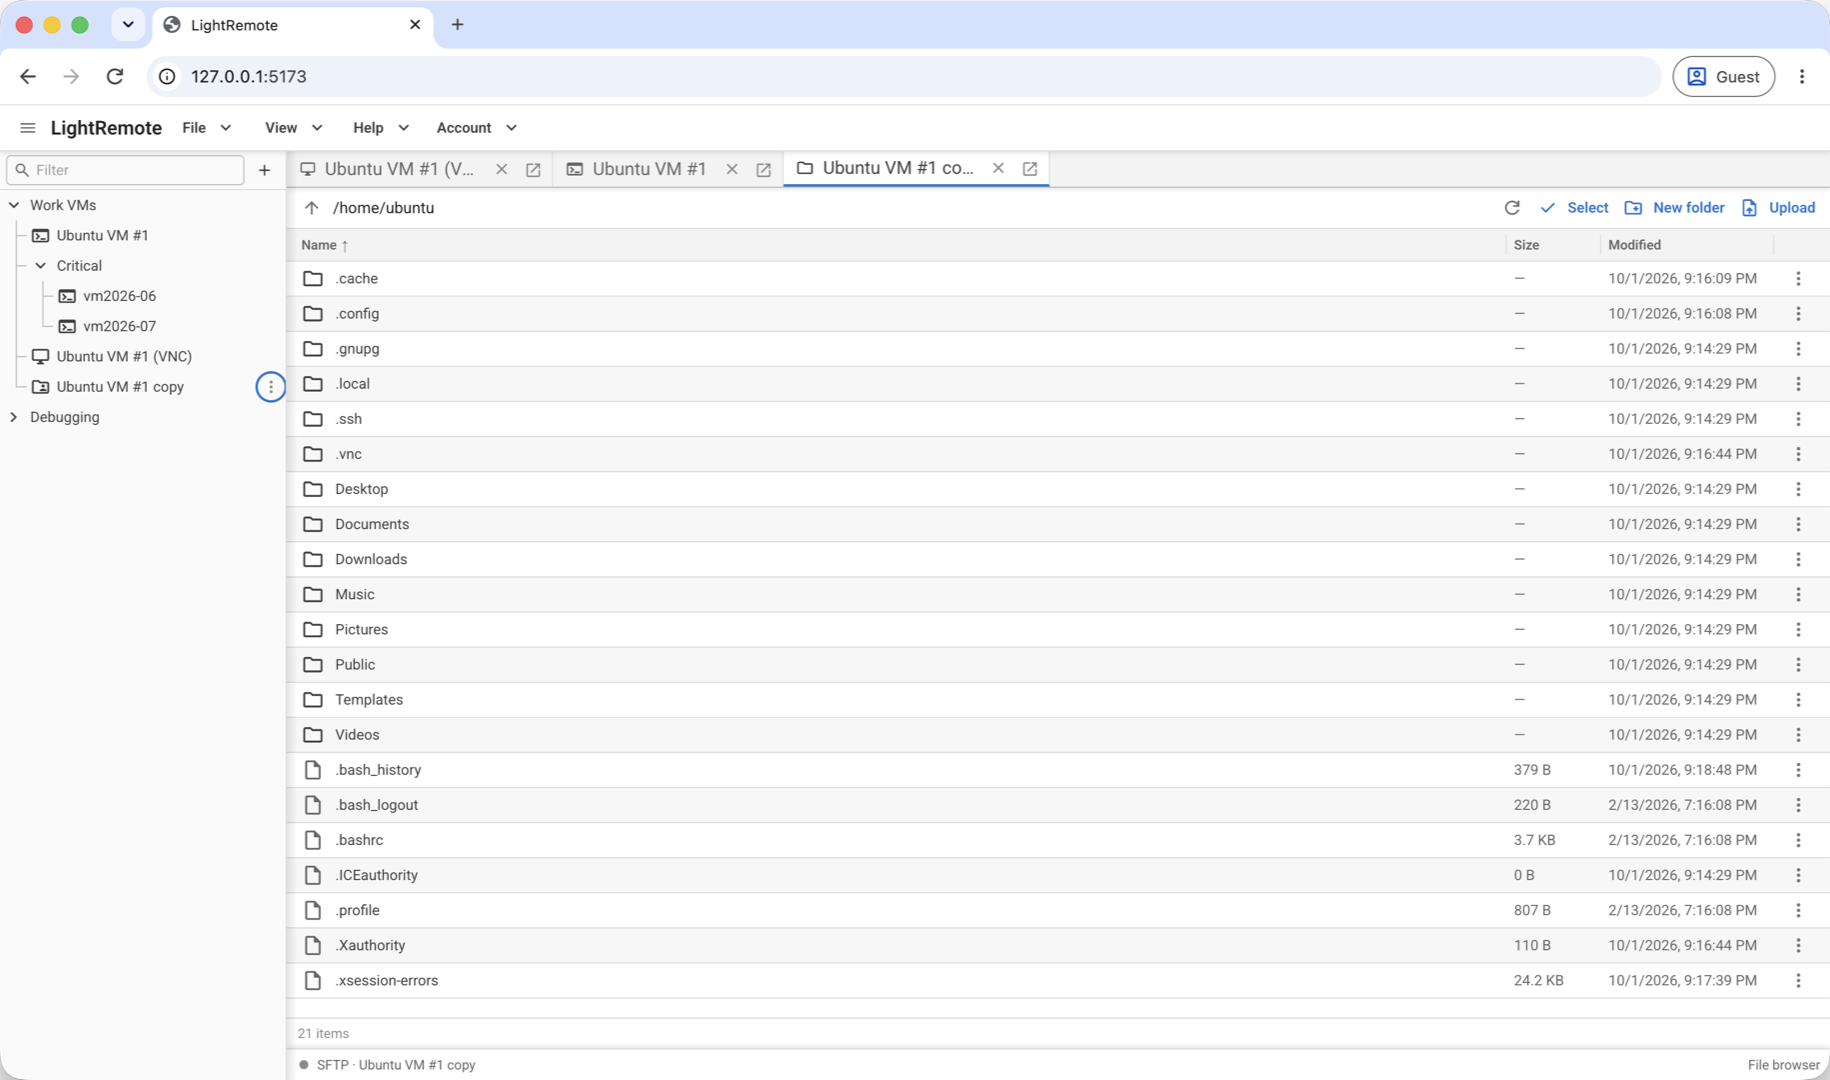Open Ubuntu VM #1 (VNC) tab in new window
The image size is (1830, 1080).
point(533,170)
